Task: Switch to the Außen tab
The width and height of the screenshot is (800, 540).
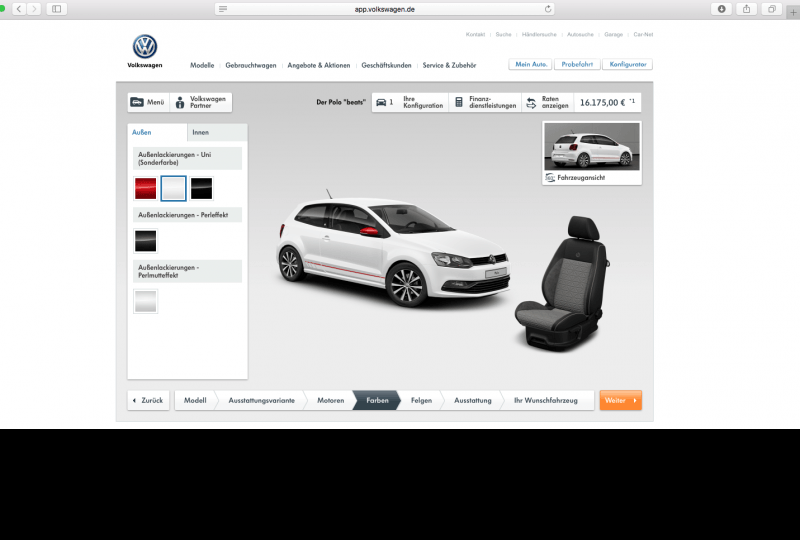Action: (x=157, y=132)
